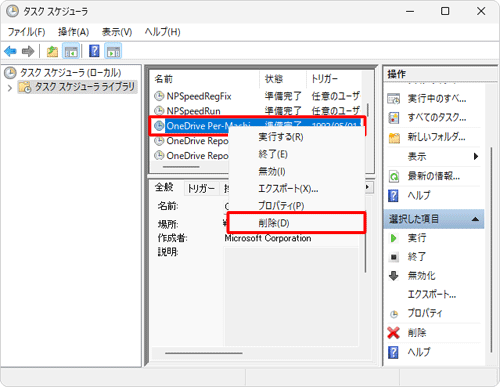Click the green 実行 play icon
This screenshot has height=387, width=500.
(x=394, y=238)
